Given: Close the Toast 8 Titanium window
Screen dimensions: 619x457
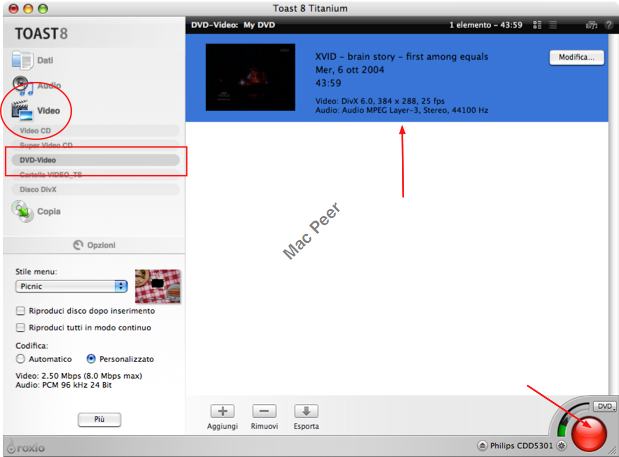Looking at the screenshot, I should tap(13, 9).
